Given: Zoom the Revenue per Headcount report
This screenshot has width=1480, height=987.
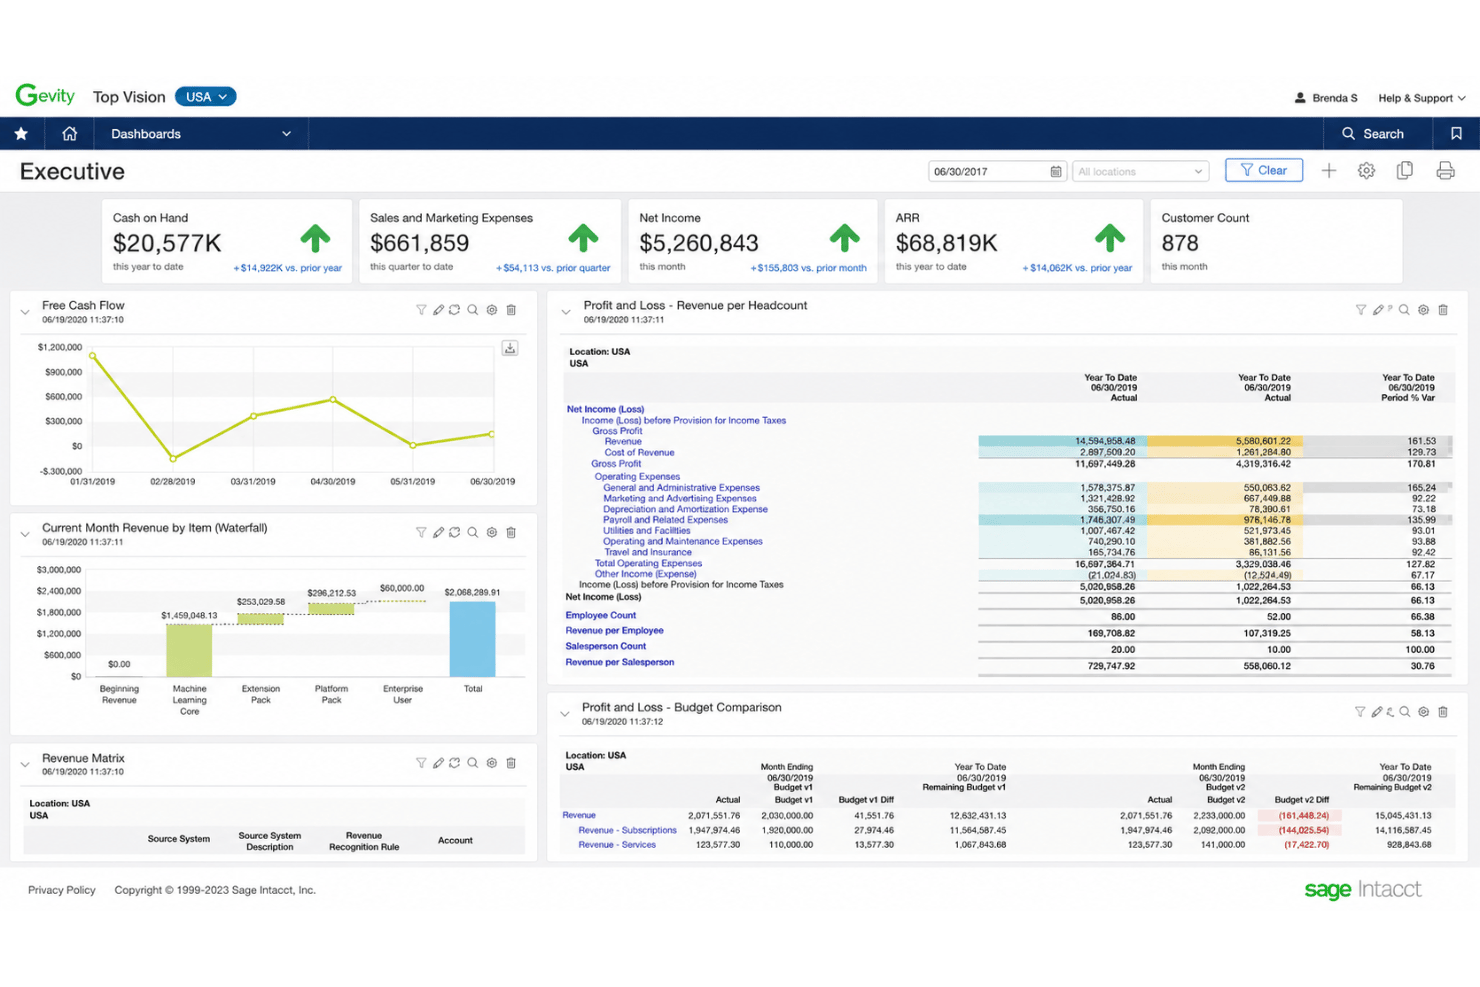Looking at the screenshot, I should 1404,310.
